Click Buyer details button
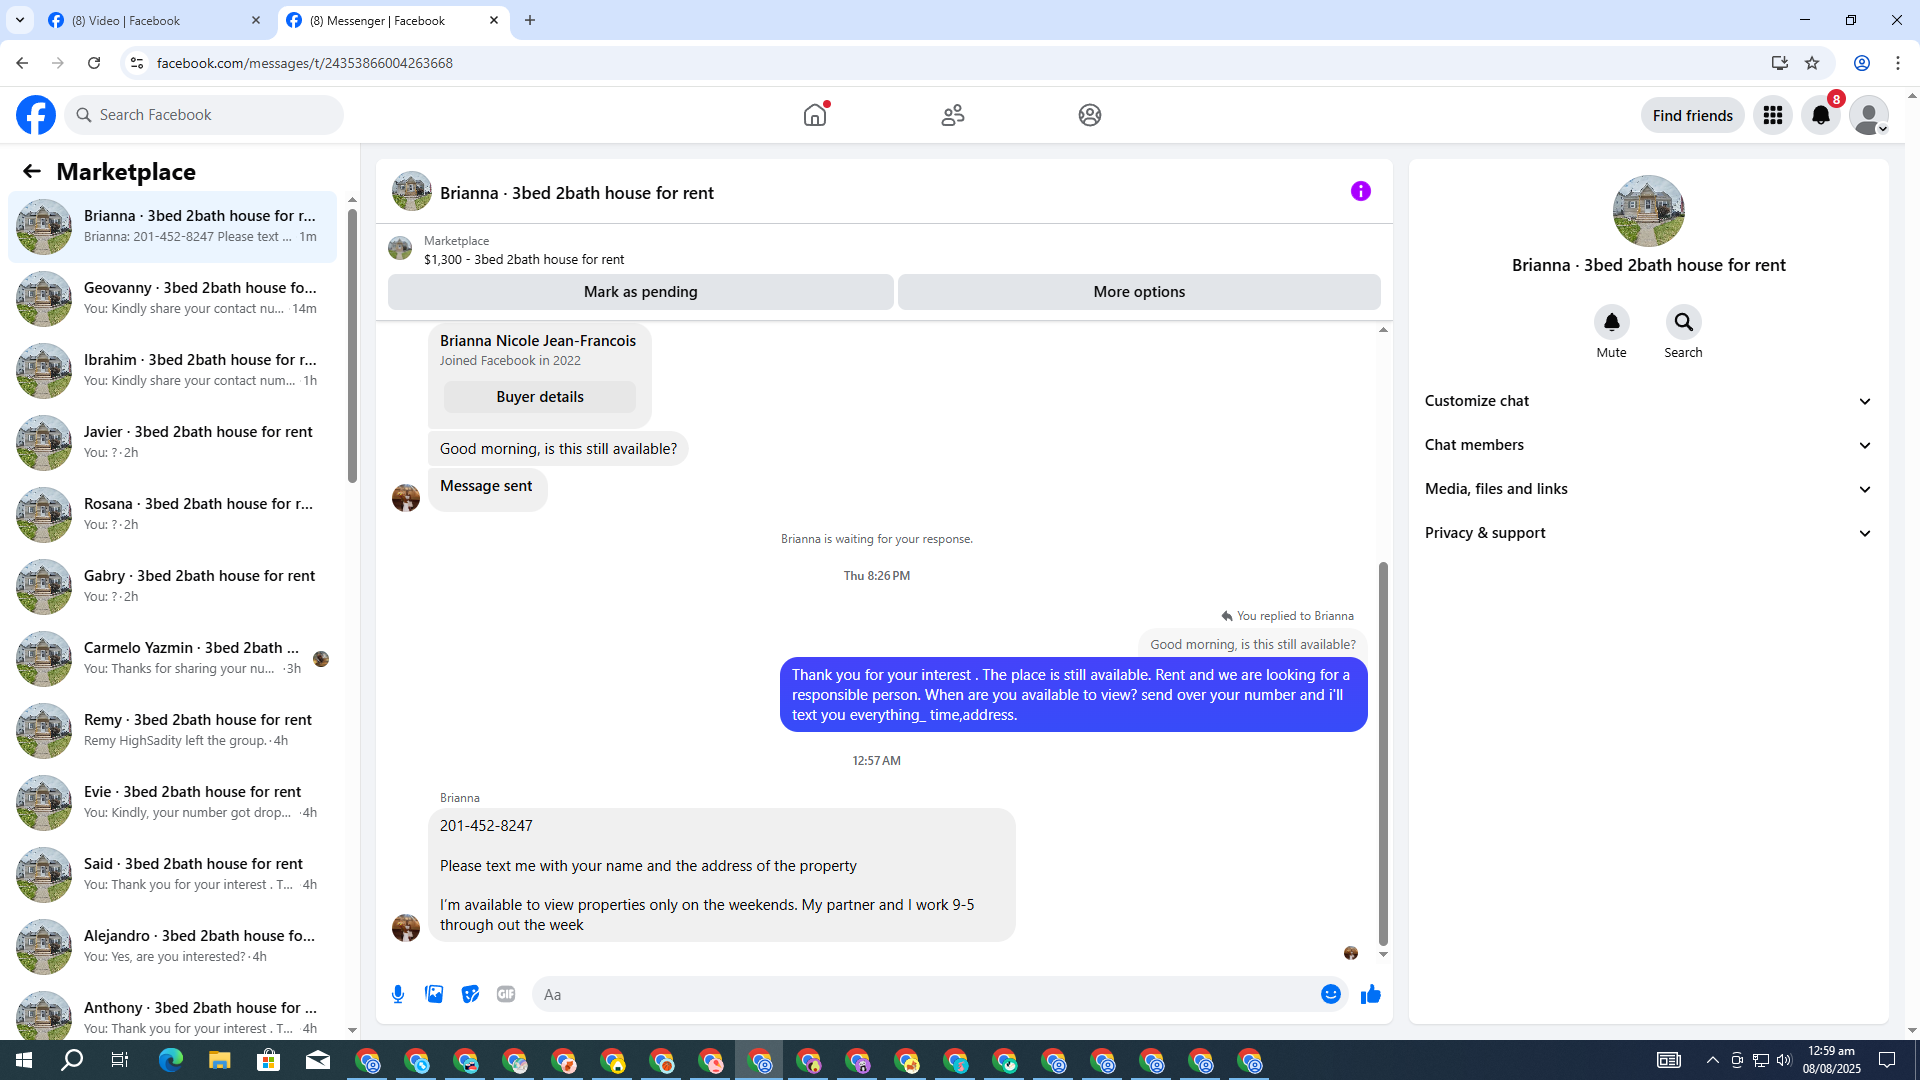1920x1080 pixels. coord(539,397)
